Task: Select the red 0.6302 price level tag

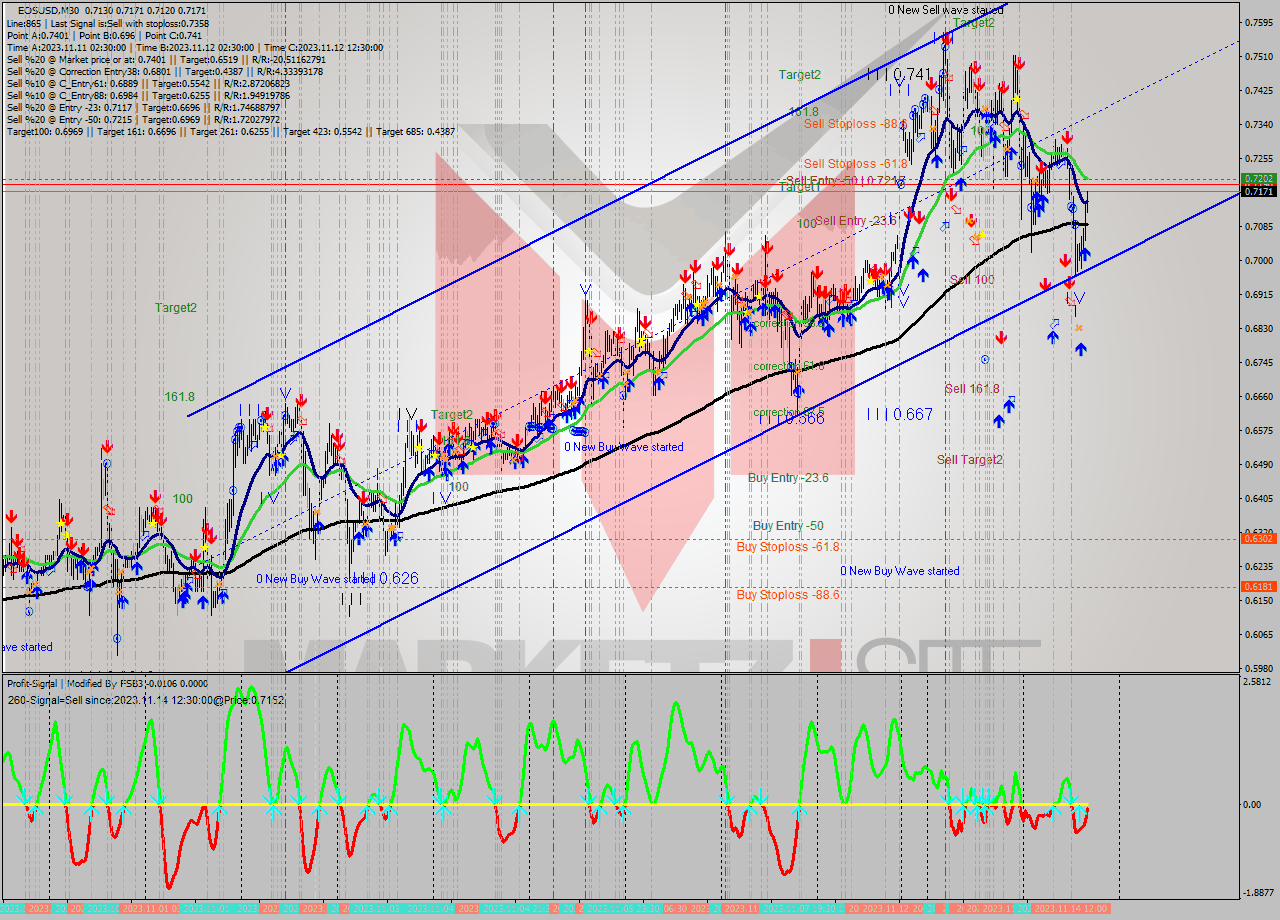Action: tap(1257, 538)
